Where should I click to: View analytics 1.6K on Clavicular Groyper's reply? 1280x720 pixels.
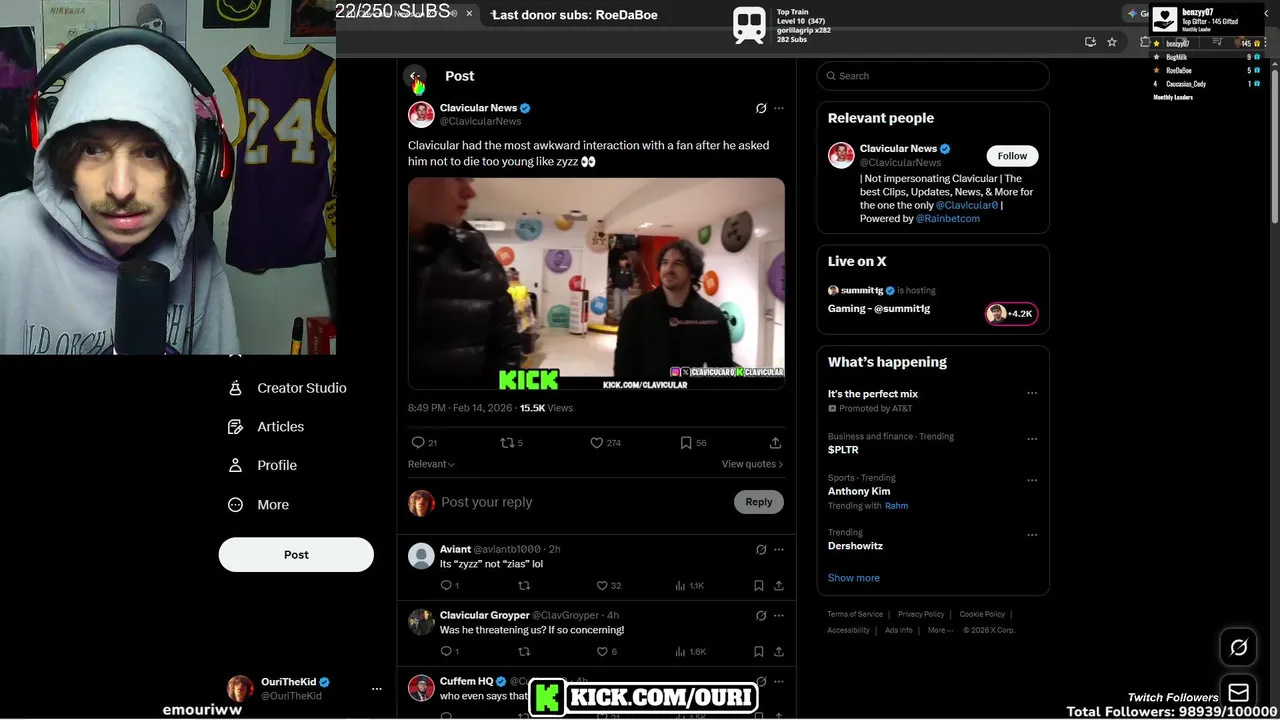tap(690, 652)
